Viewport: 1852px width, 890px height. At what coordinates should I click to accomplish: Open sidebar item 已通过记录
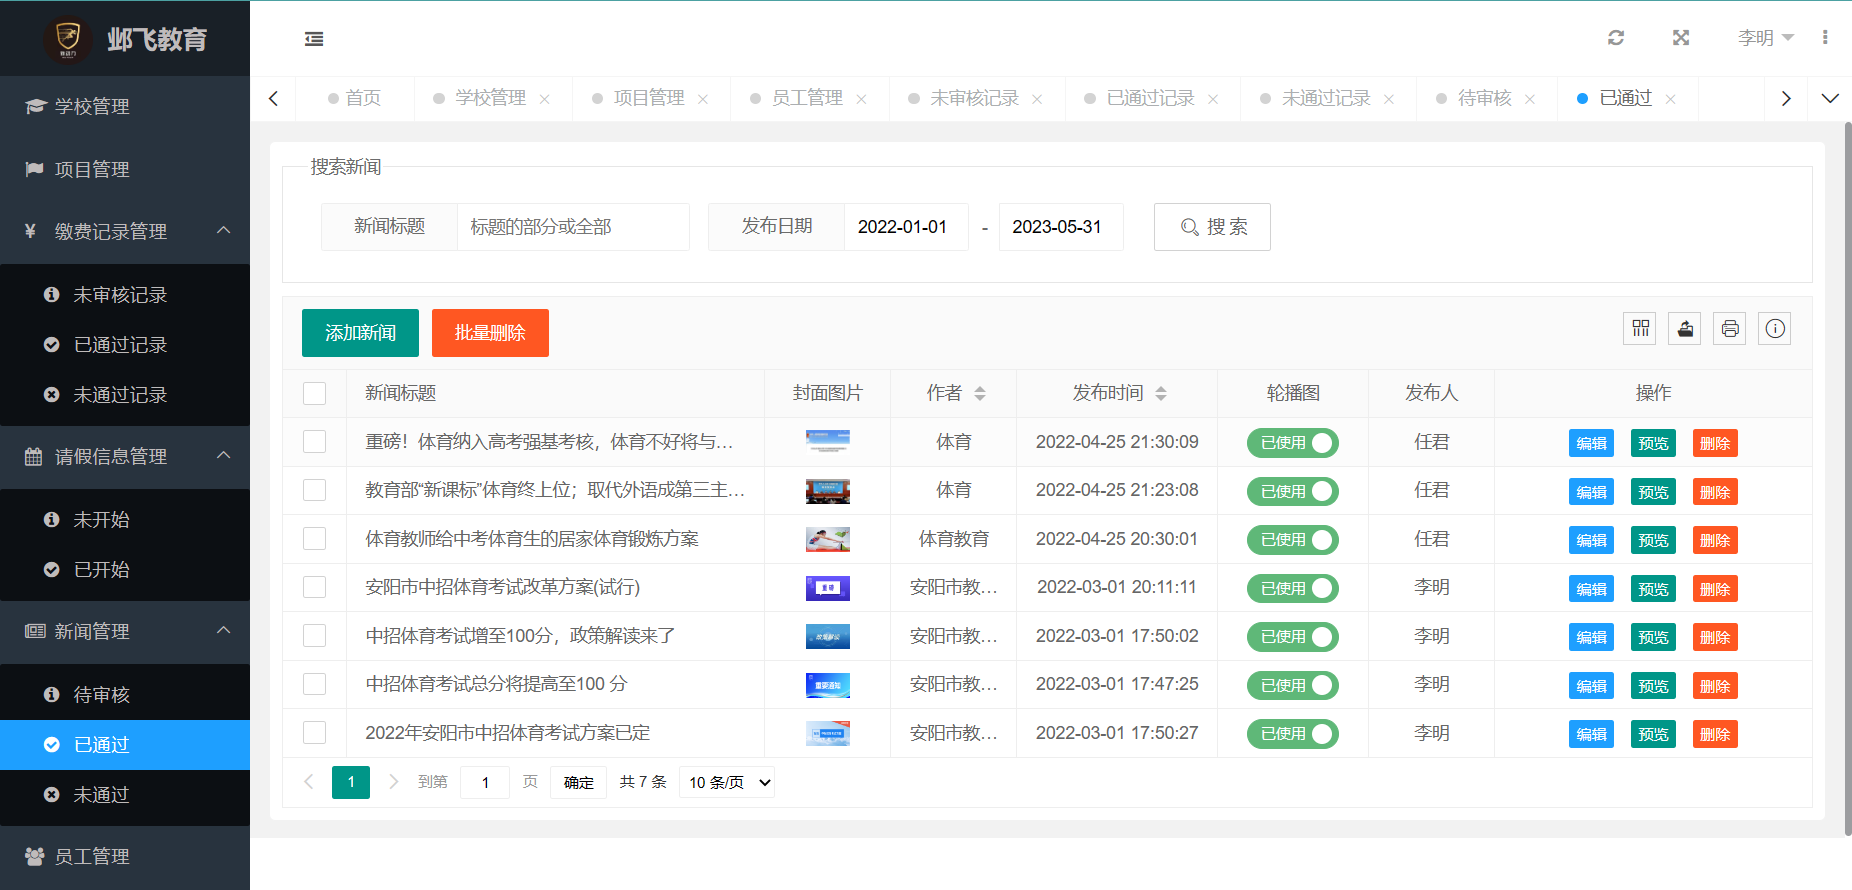pos(125,345)
